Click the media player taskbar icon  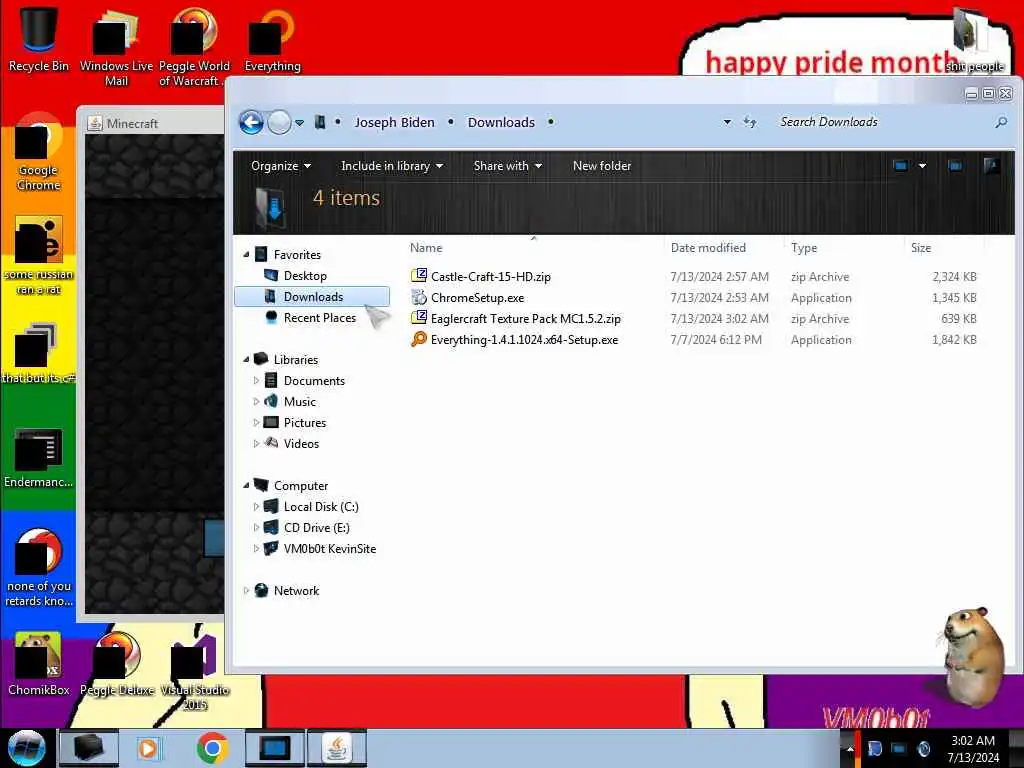148,748
